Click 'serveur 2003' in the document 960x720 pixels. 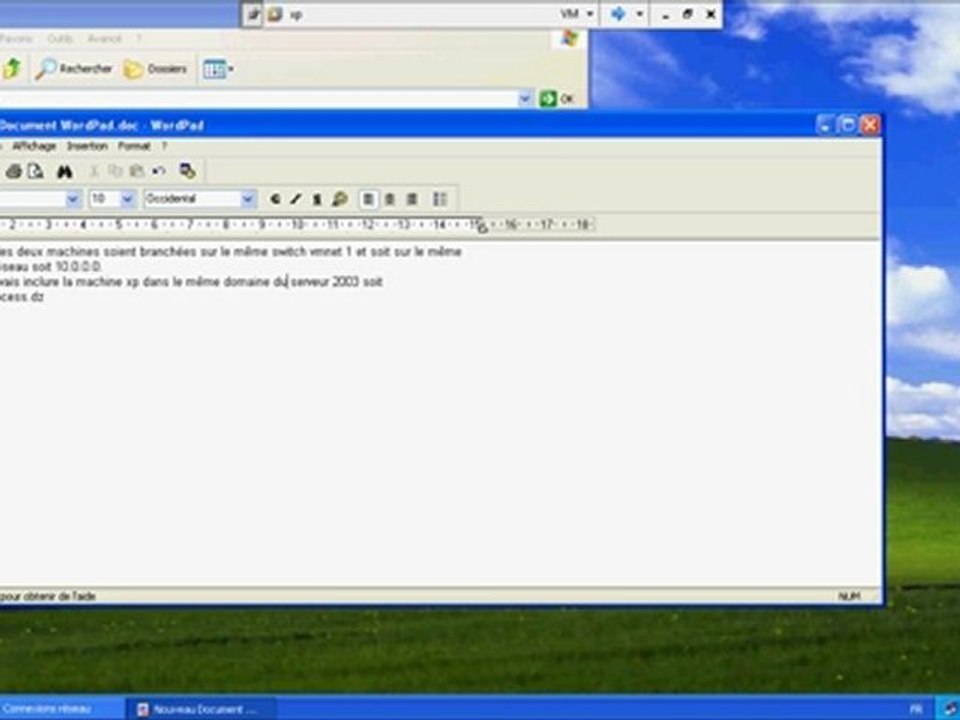324,282
